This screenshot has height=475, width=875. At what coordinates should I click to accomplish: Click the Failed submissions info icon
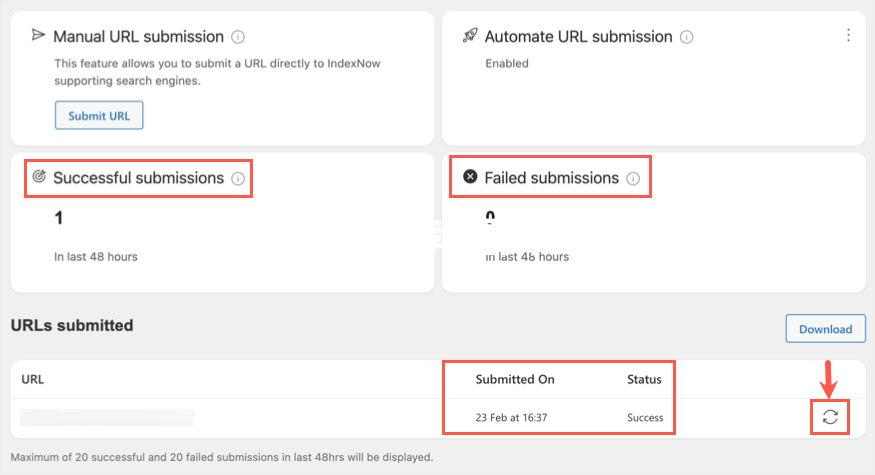633,179
